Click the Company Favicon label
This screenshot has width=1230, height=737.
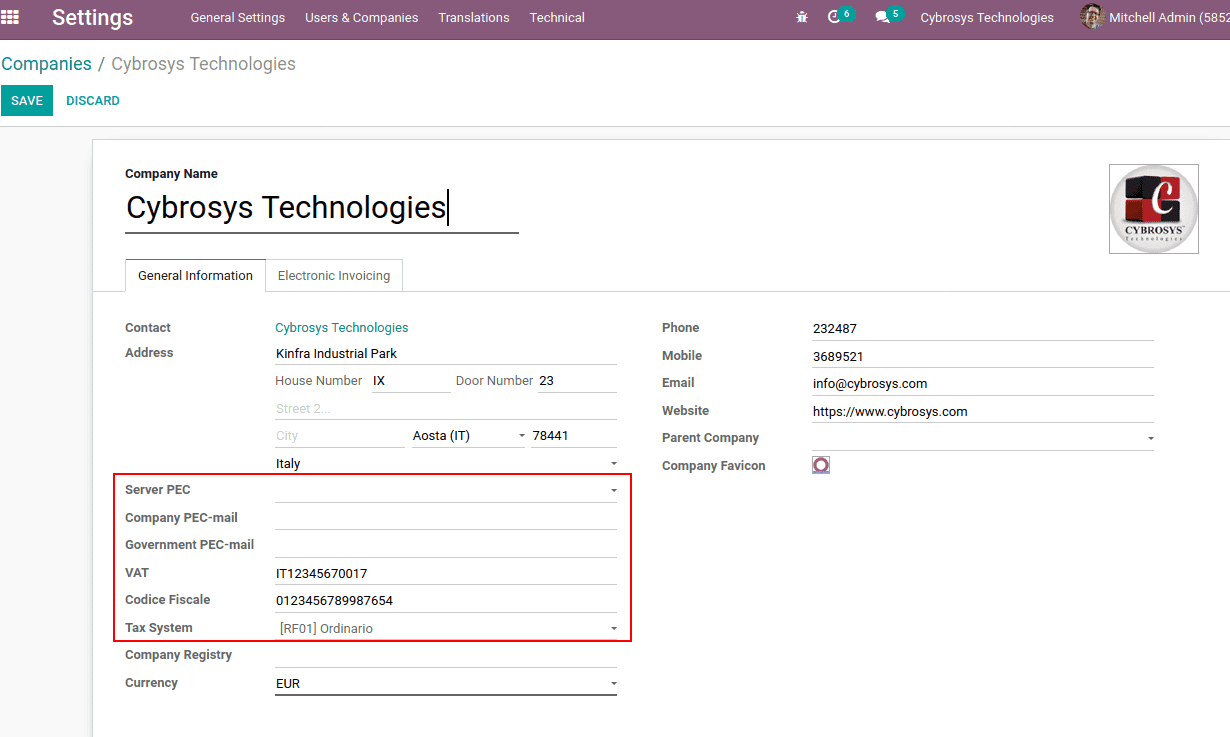coord(713,466)
